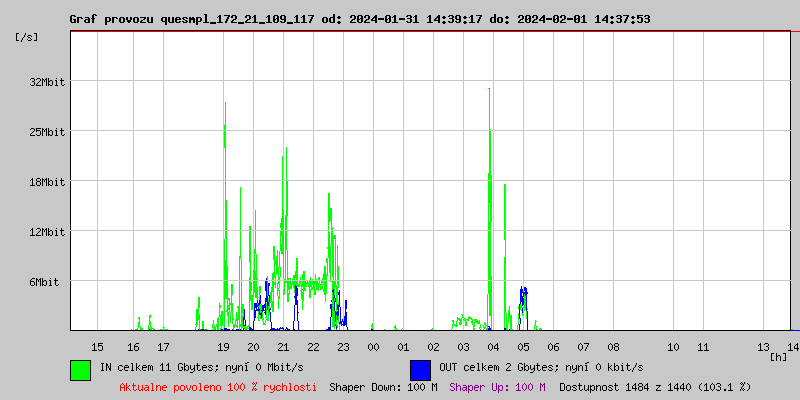Pick hour 08 on the time axis
800x400 pixels.
pos(613,346)
